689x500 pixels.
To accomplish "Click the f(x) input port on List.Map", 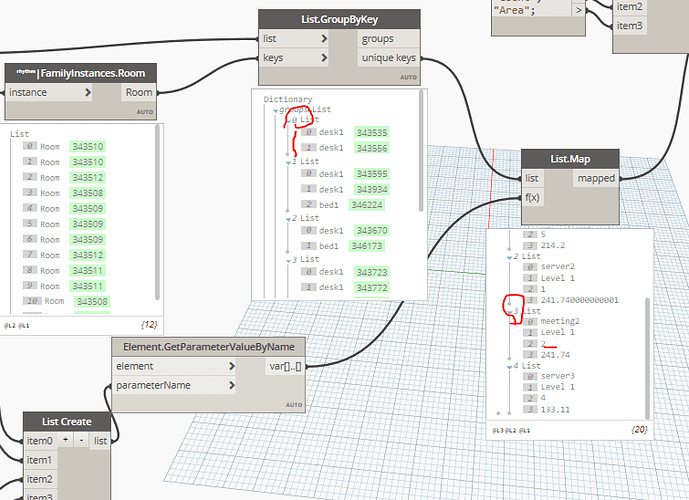I will point(532,198).
